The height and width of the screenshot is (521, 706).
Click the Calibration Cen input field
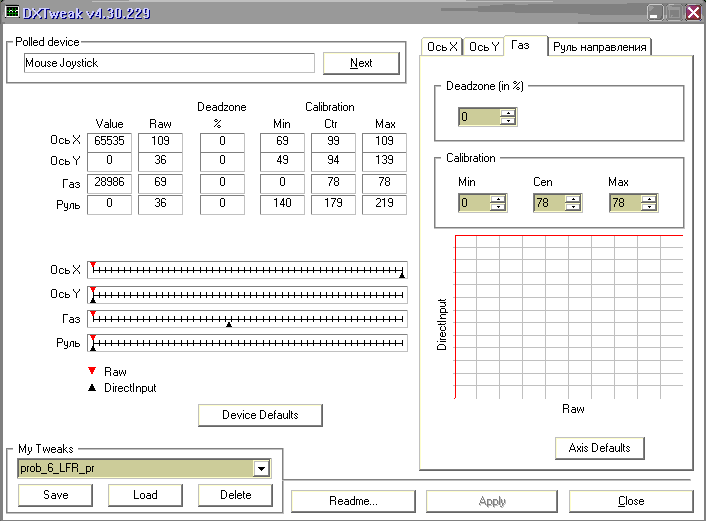(549, 203)
